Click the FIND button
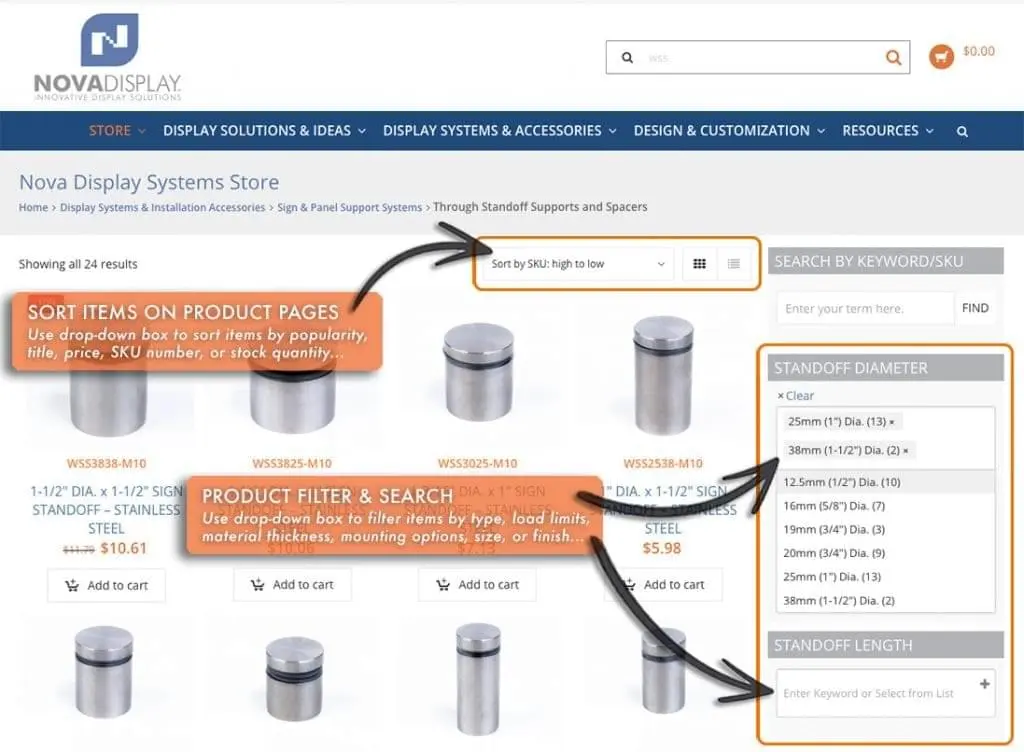The width and height of the screenshot is (1024, 752). 975,308
